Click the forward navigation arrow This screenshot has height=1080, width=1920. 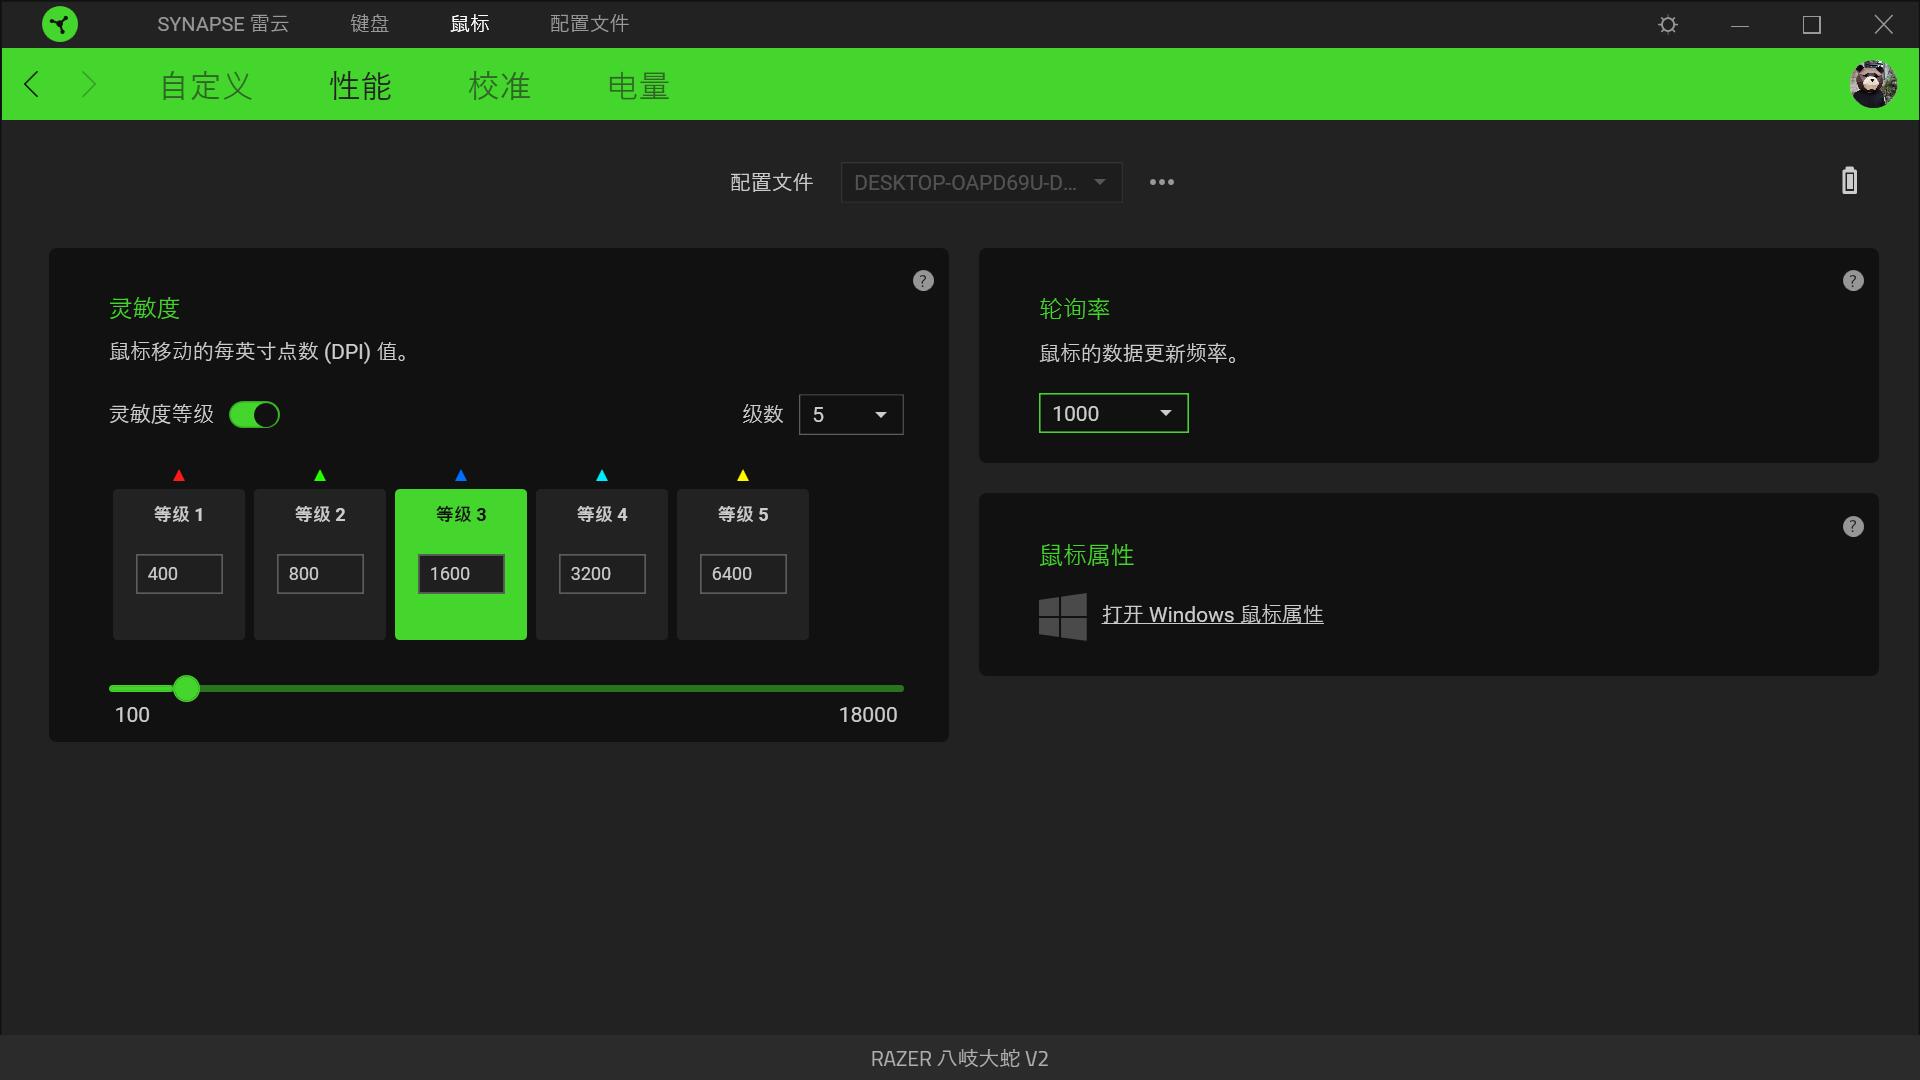click(x=89, y=84)
